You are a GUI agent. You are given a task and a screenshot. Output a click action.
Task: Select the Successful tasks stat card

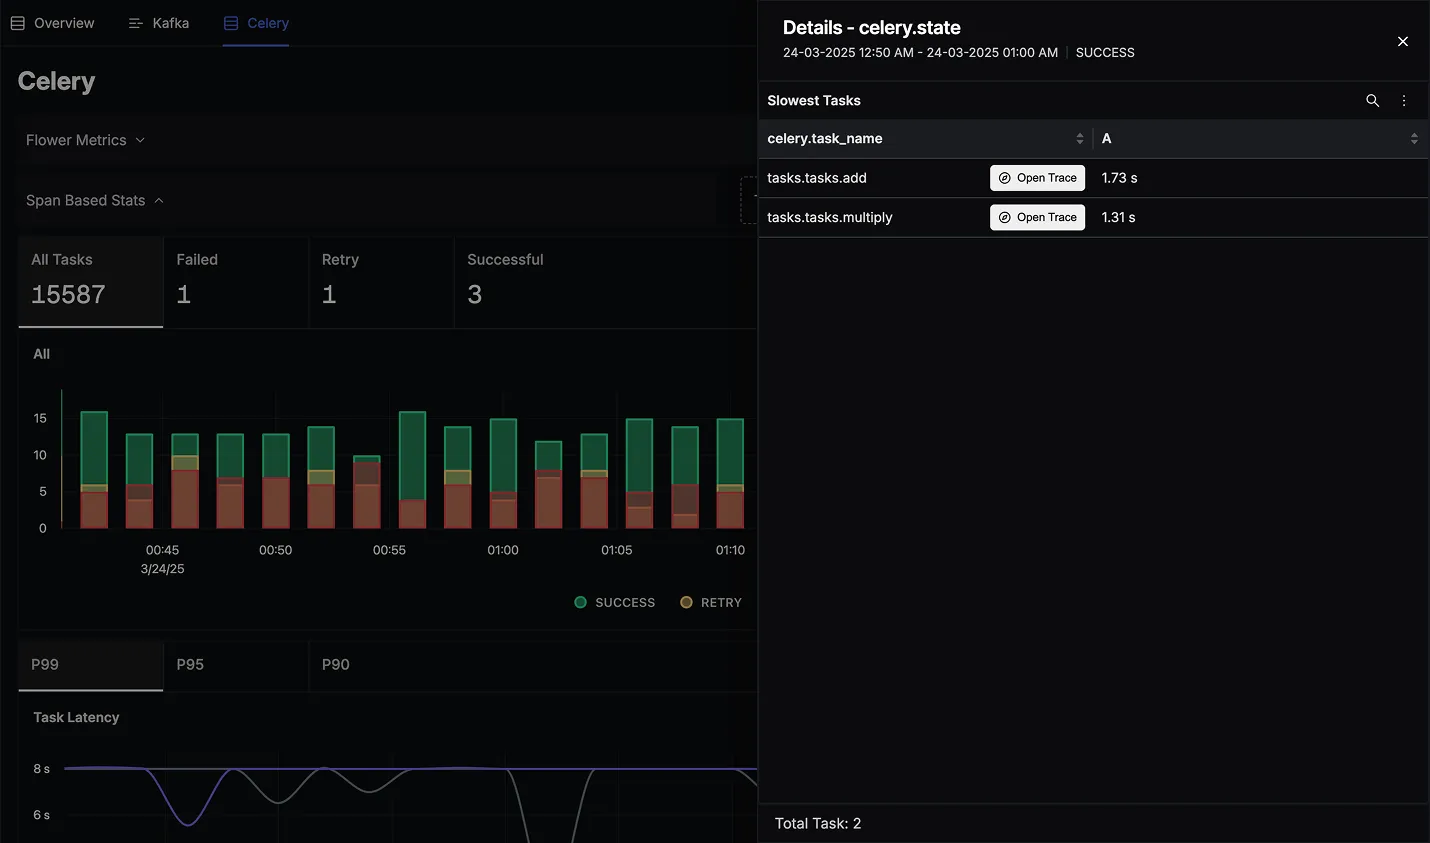coord(605,281)
